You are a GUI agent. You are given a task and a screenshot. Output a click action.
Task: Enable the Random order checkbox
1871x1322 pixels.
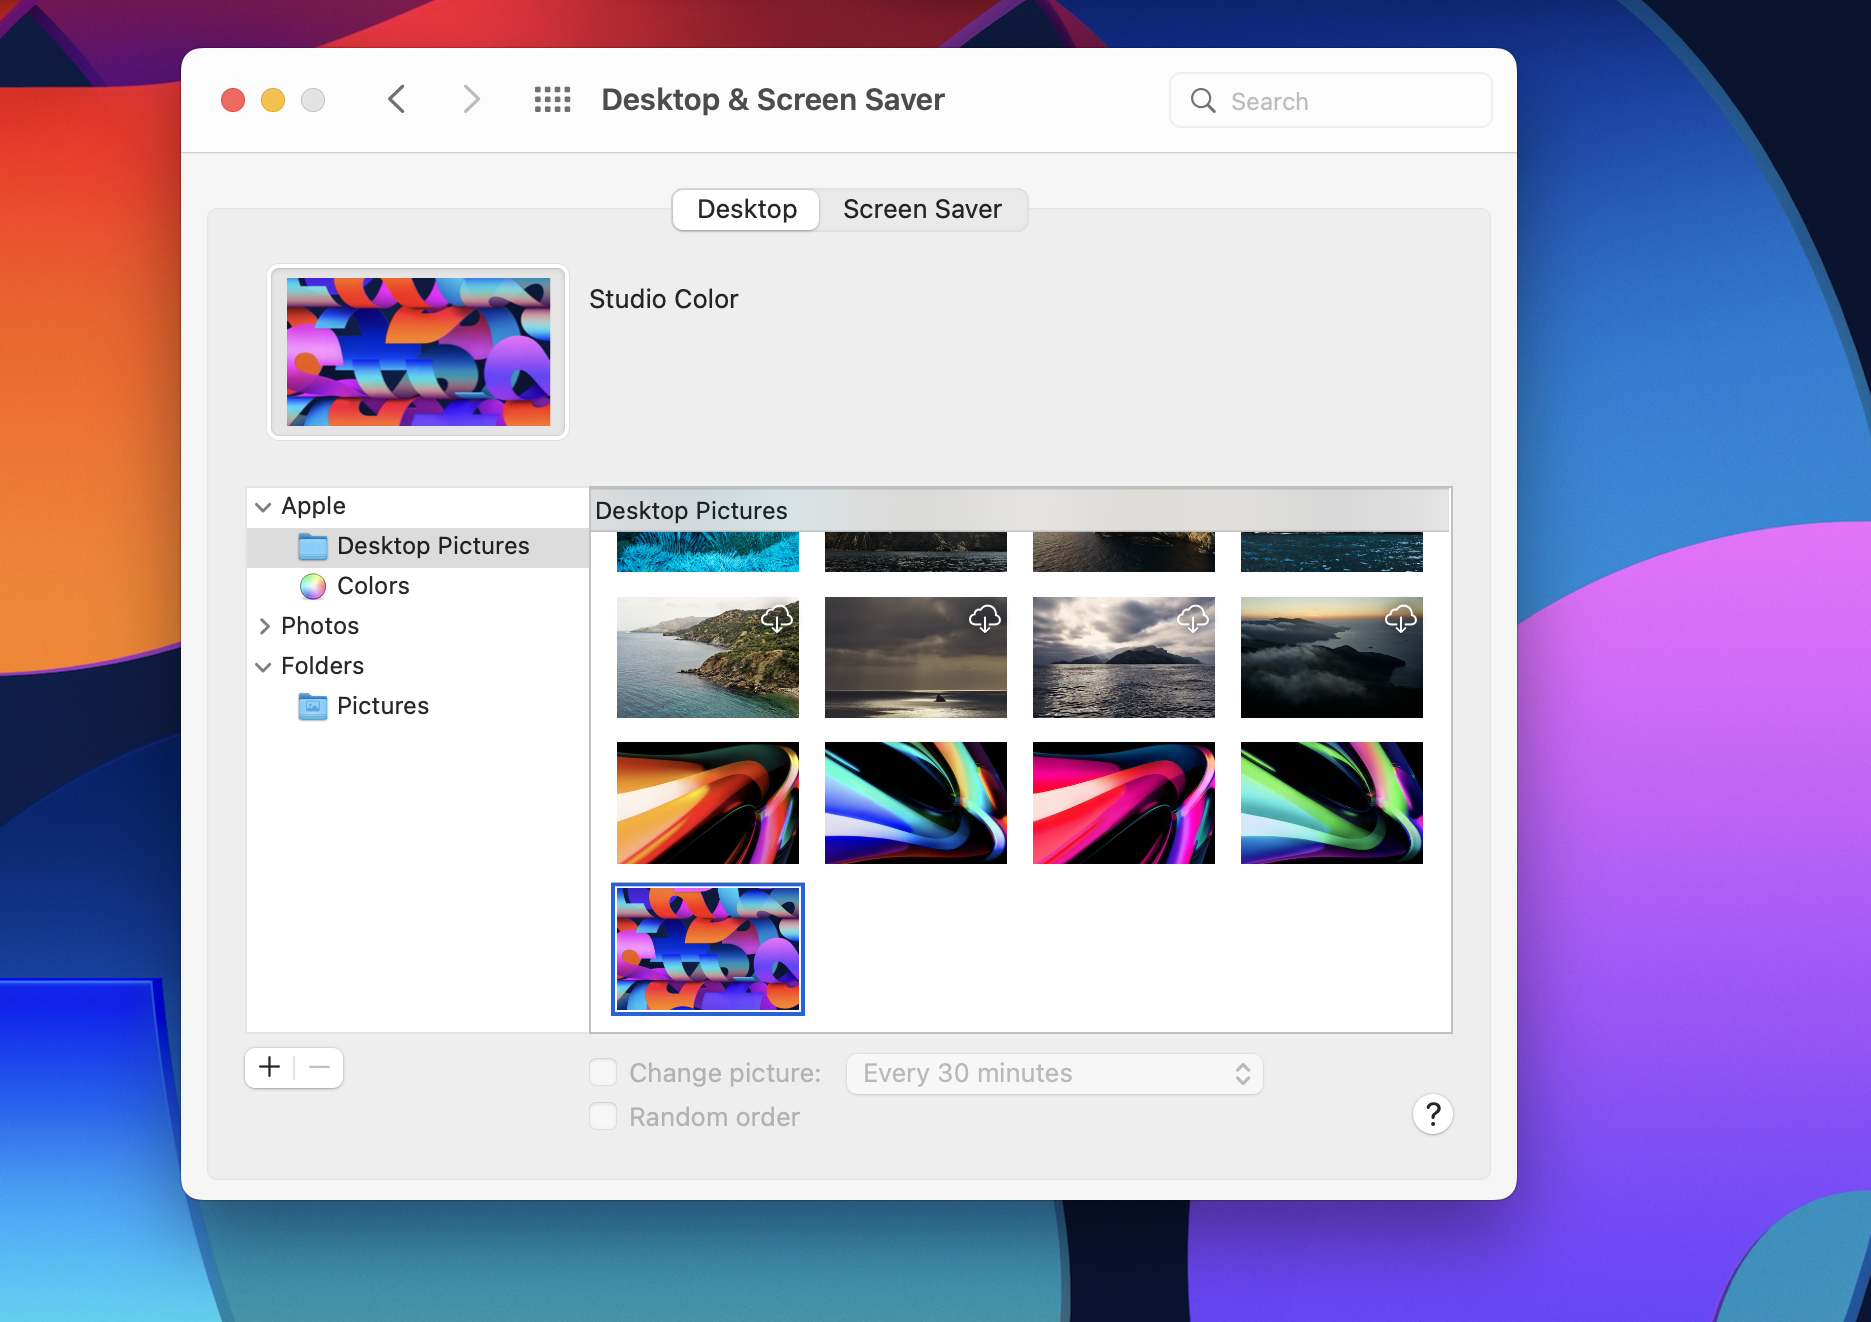603,1116
